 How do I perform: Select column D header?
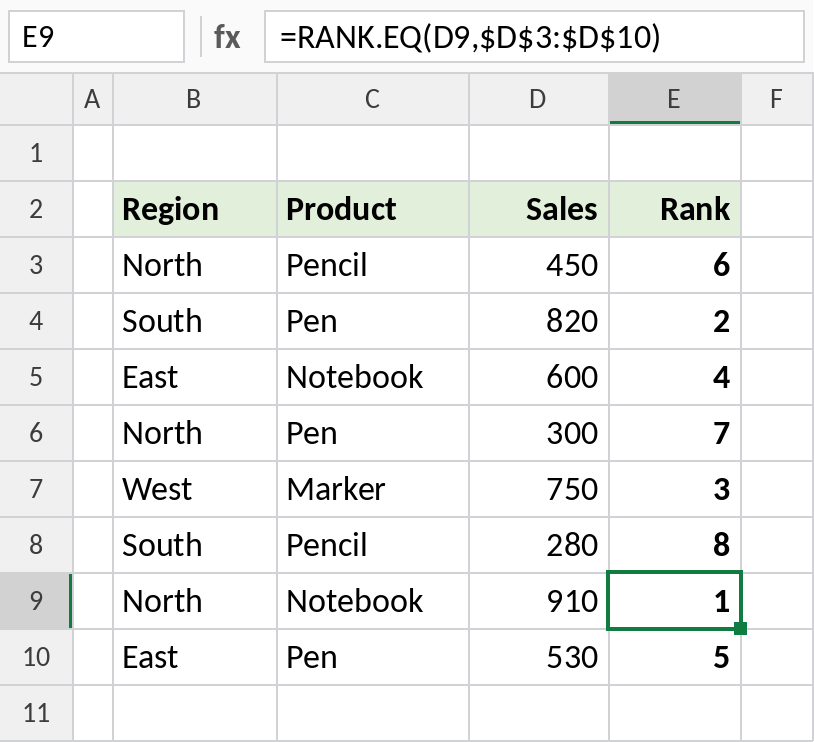tap(539, 99)
